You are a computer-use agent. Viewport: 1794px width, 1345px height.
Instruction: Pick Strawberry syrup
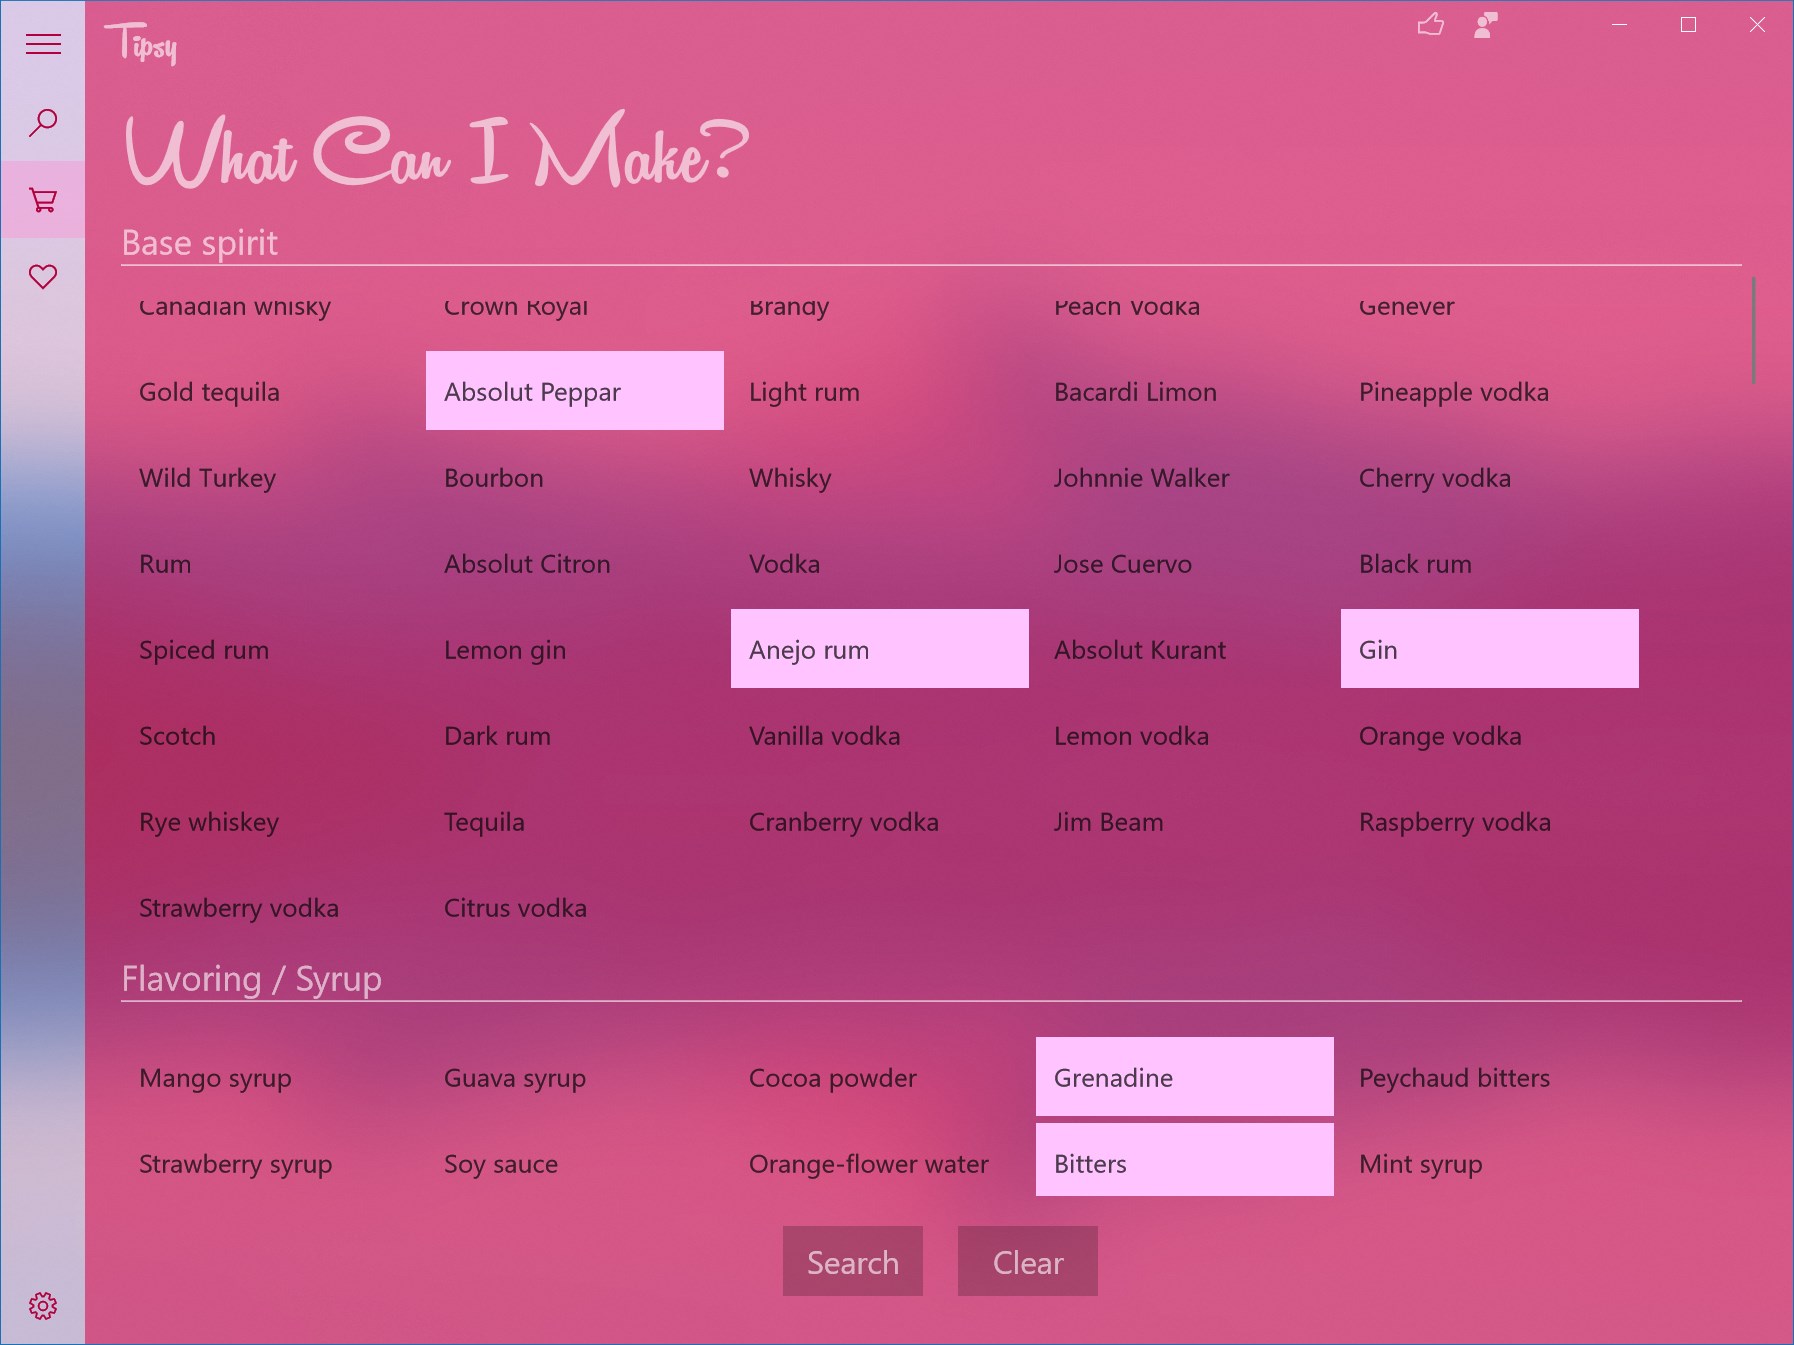tap(270, 1160)
